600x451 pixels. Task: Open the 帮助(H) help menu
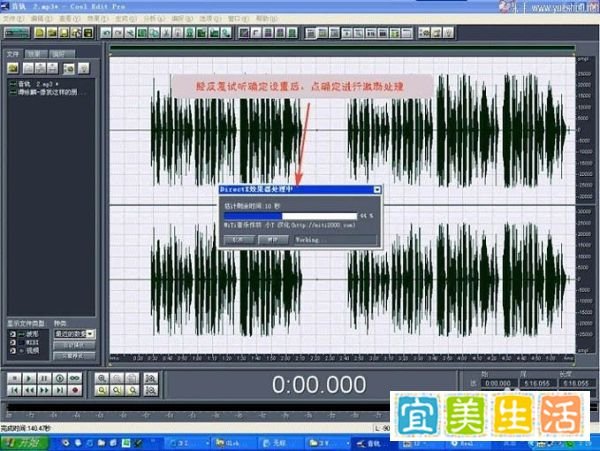tap(266, 18)
